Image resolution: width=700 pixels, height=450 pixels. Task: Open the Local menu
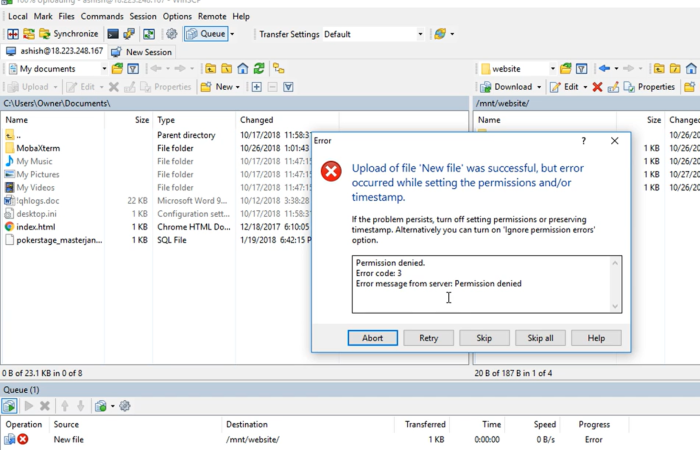pyautogui.click(x=18, y=16)
